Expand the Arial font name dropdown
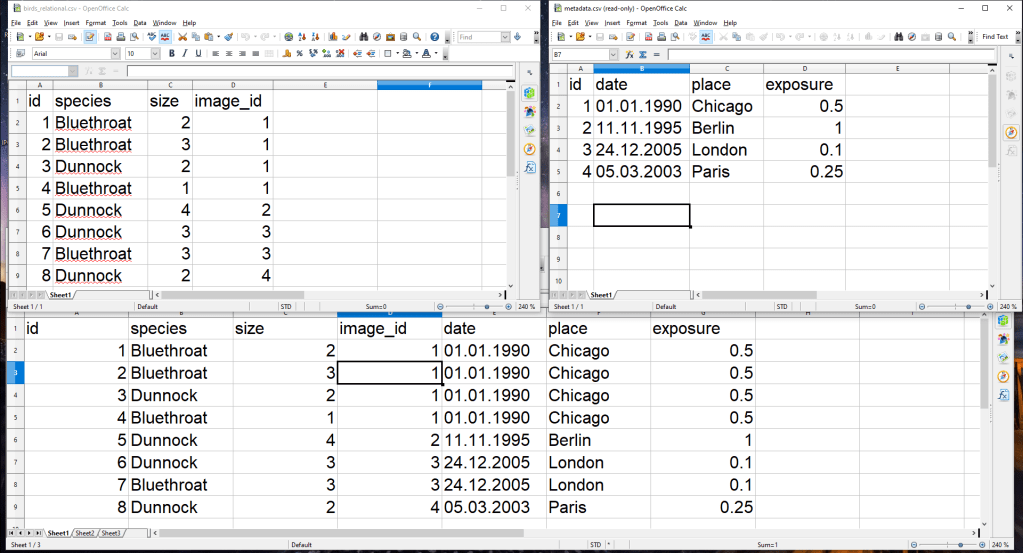The height and width of the screenshot is (553, 1023). point(115,53)
